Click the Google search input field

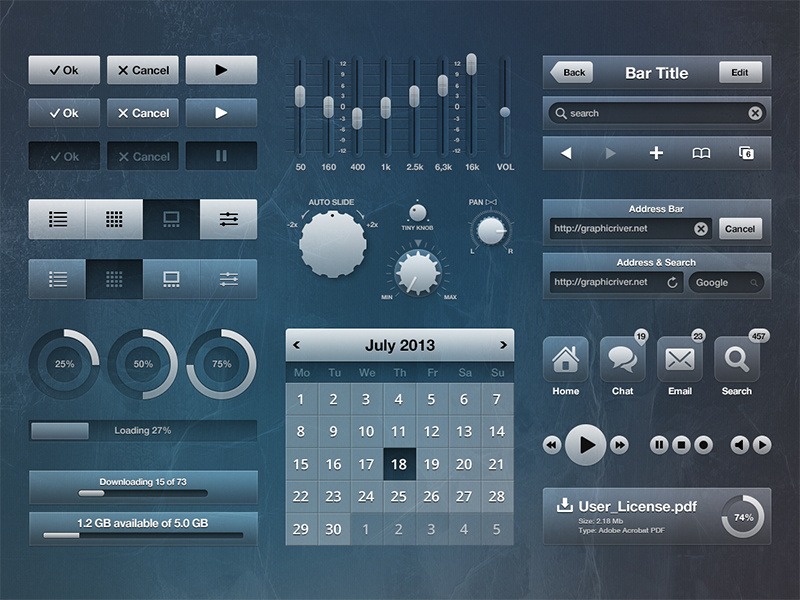[x=726, y=283]
